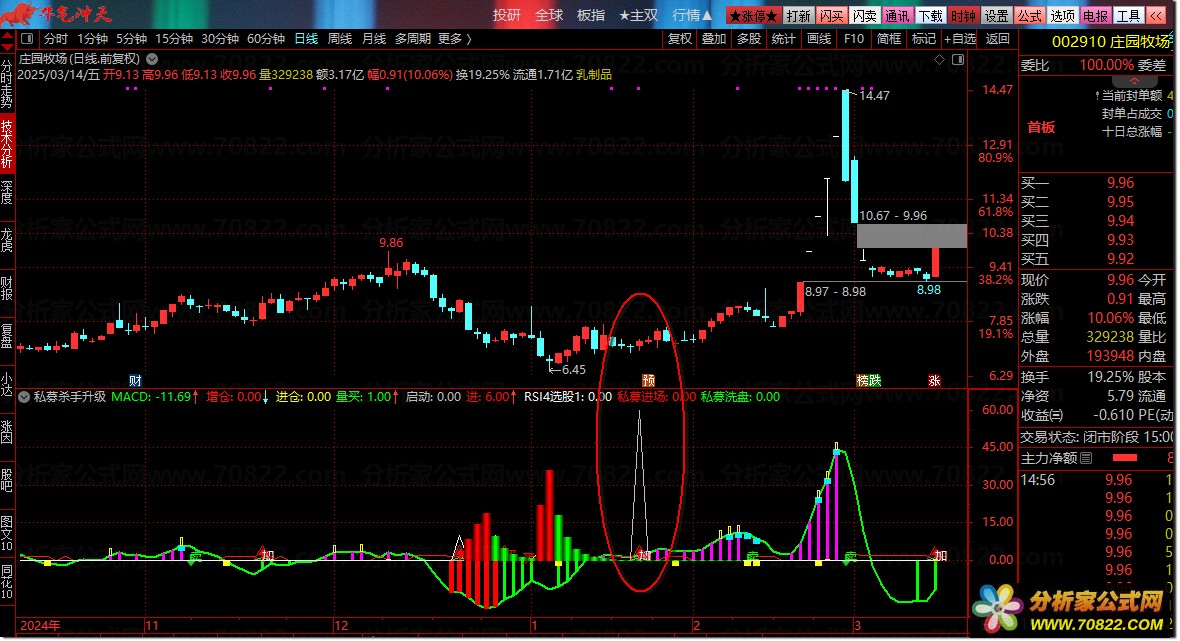Switch to 60分钟 period view
1180x641 pixels.
266,39
